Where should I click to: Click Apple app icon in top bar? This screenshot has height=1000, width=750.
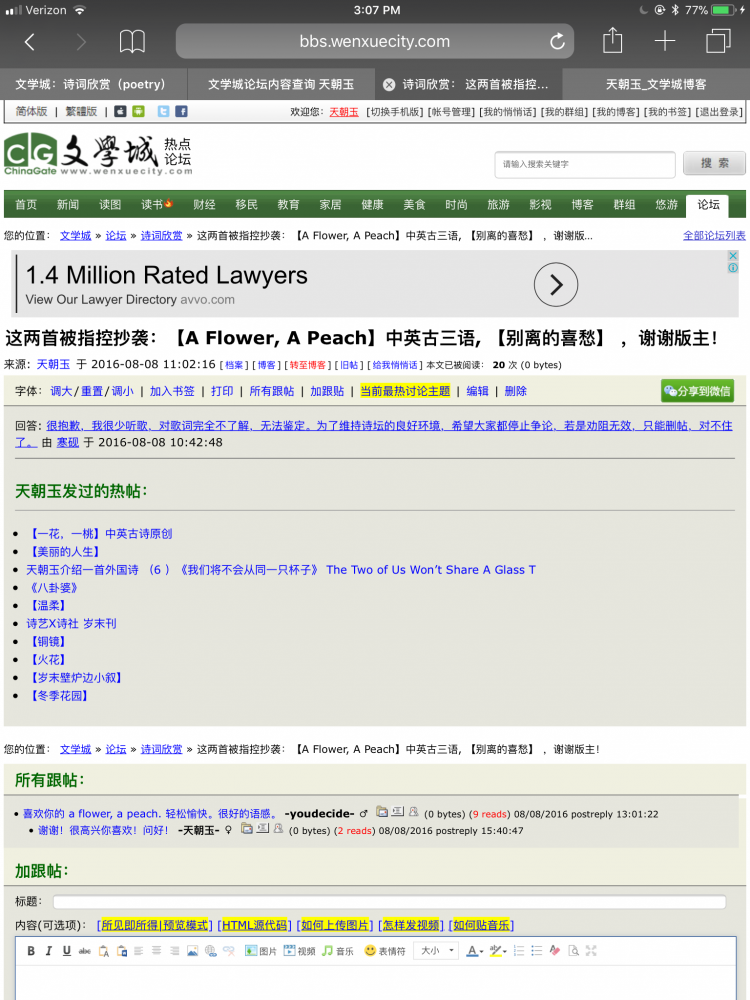(x=120, y=111)
